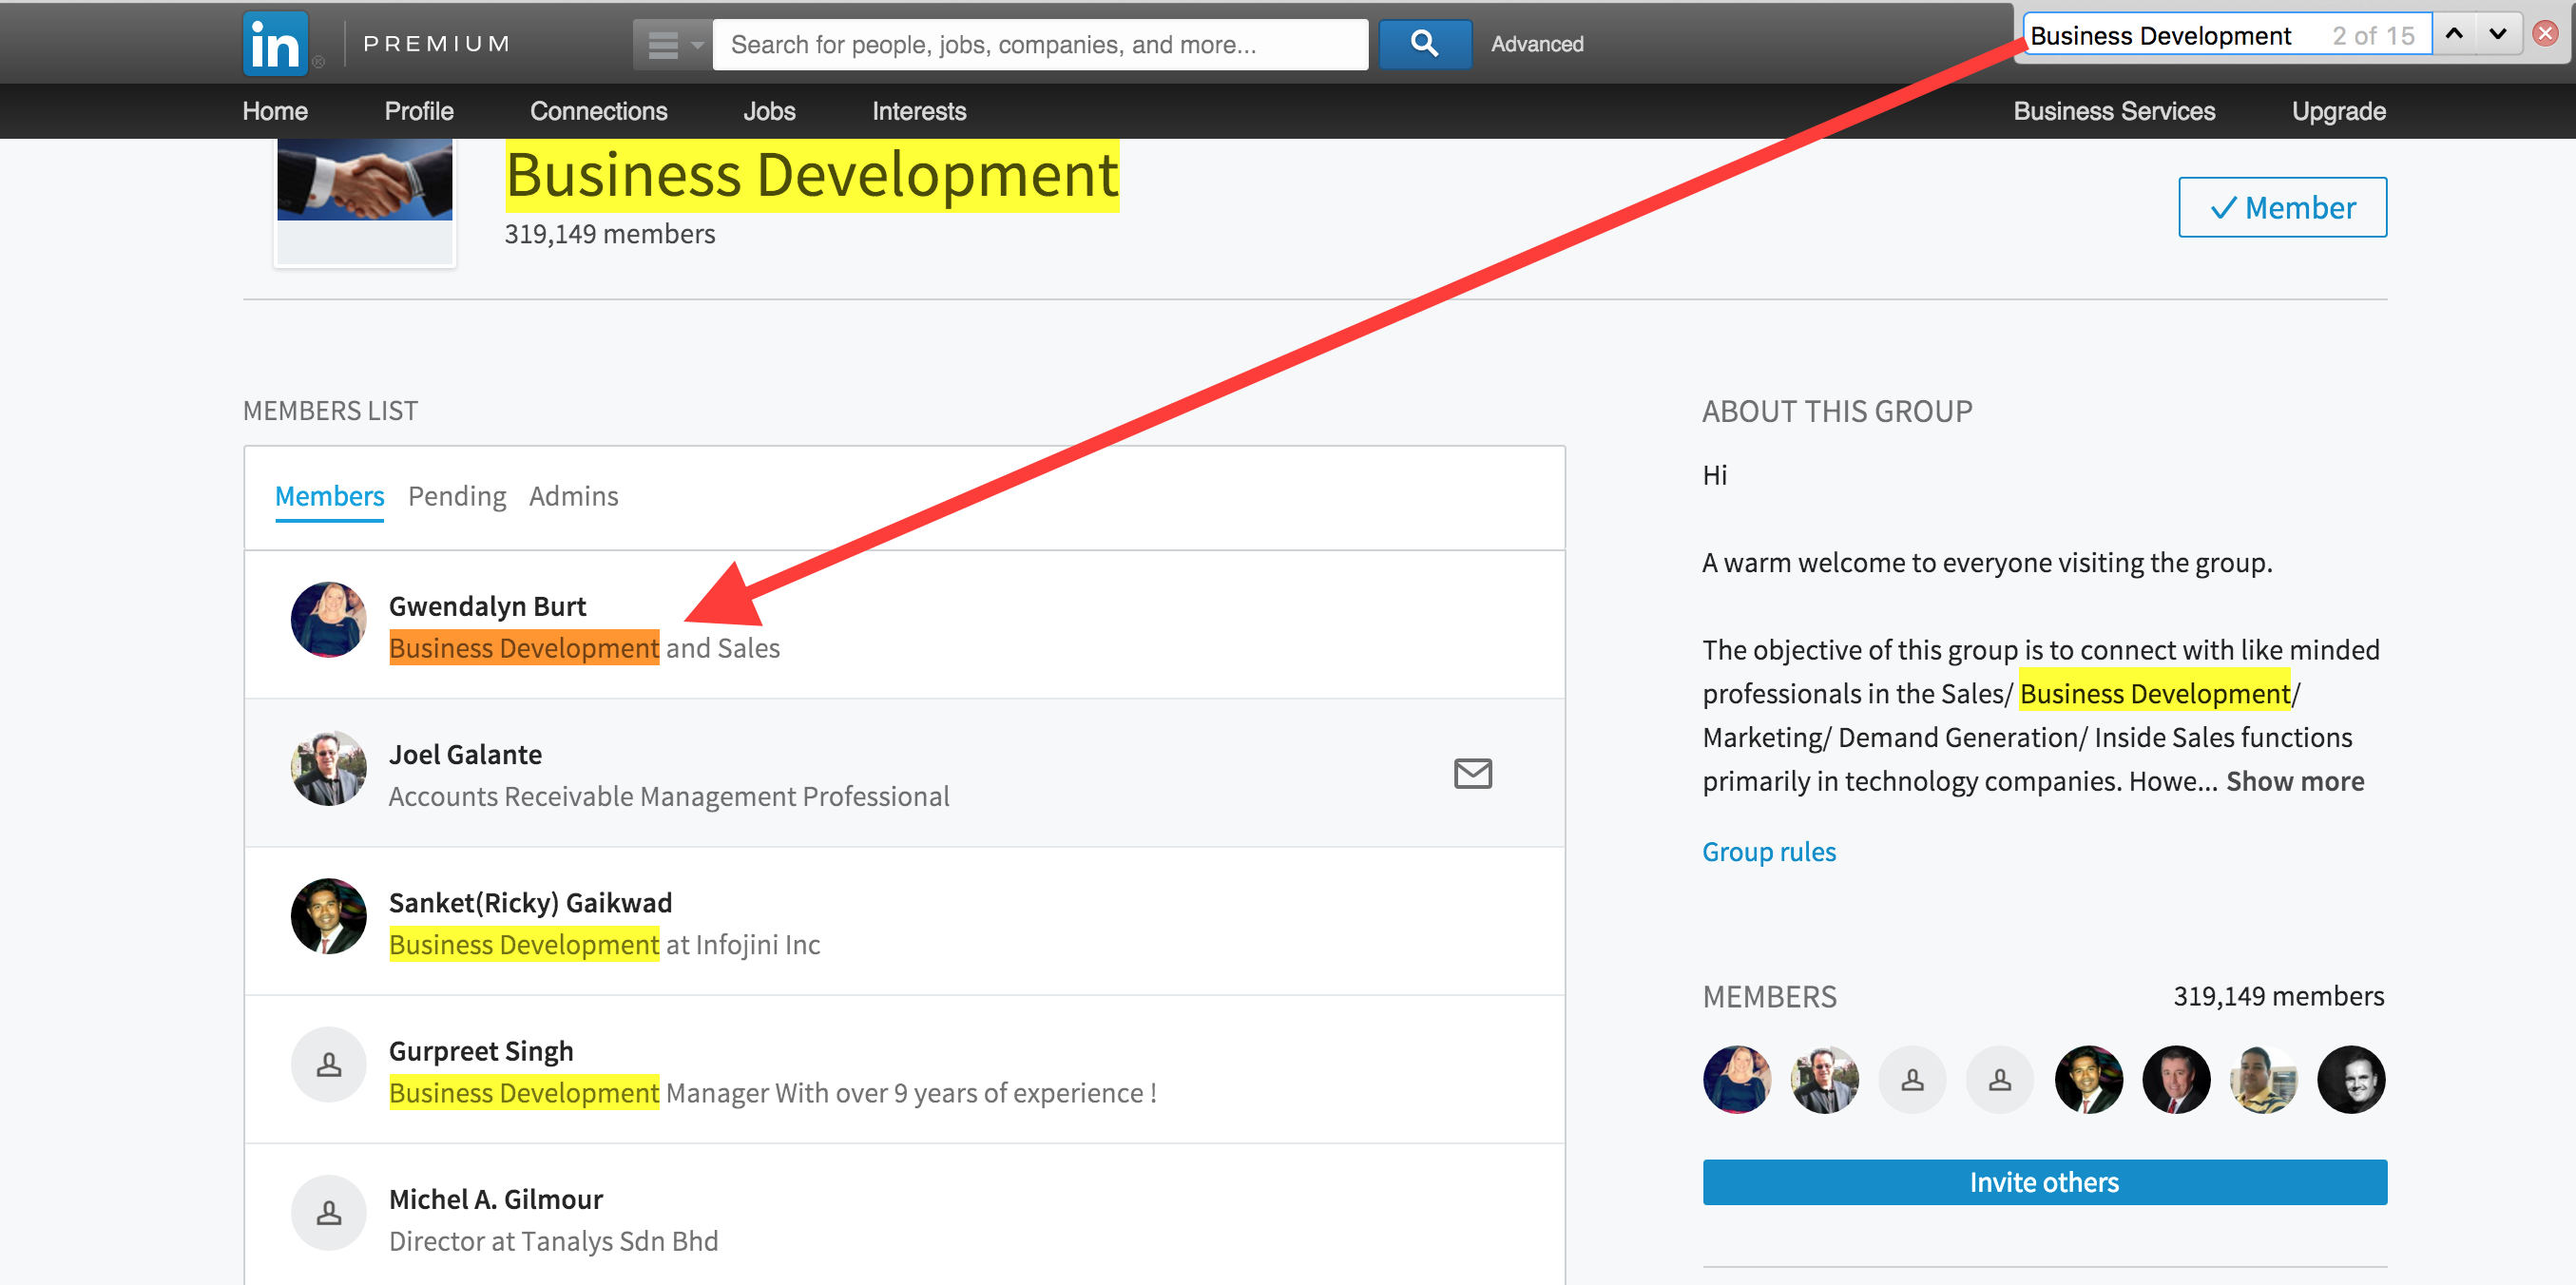The image size is (2576, 1285).
Task: Toggle the Member status button
Action: [x=2282, y=207]
